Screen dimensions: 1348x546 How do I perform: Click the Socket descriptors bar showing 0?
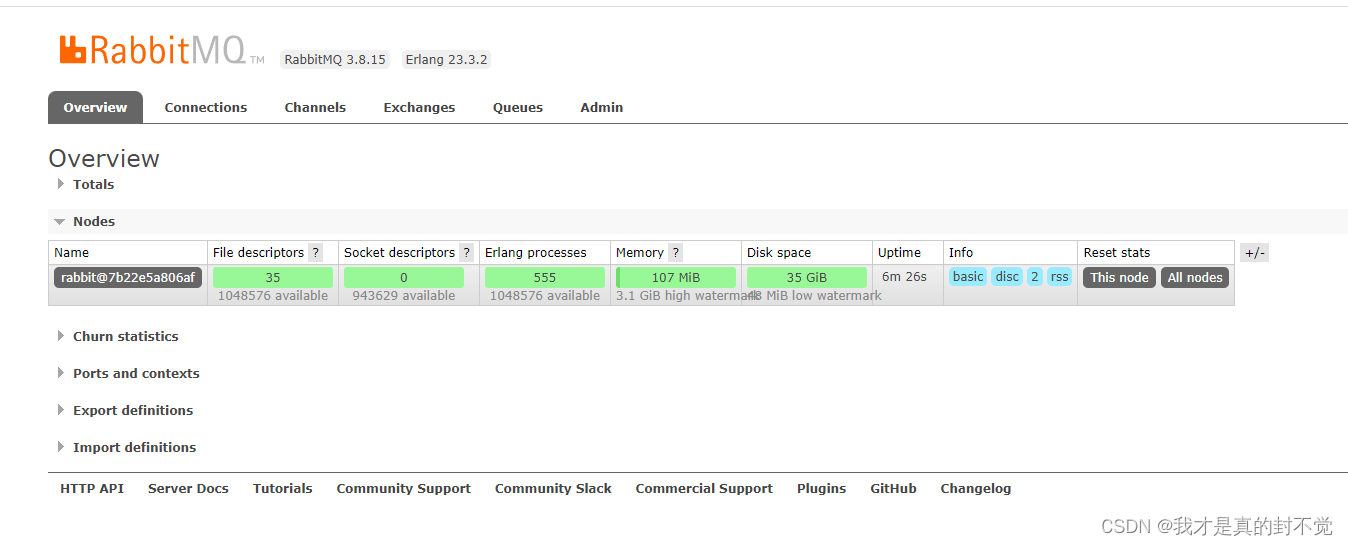(x=404, y=277)
